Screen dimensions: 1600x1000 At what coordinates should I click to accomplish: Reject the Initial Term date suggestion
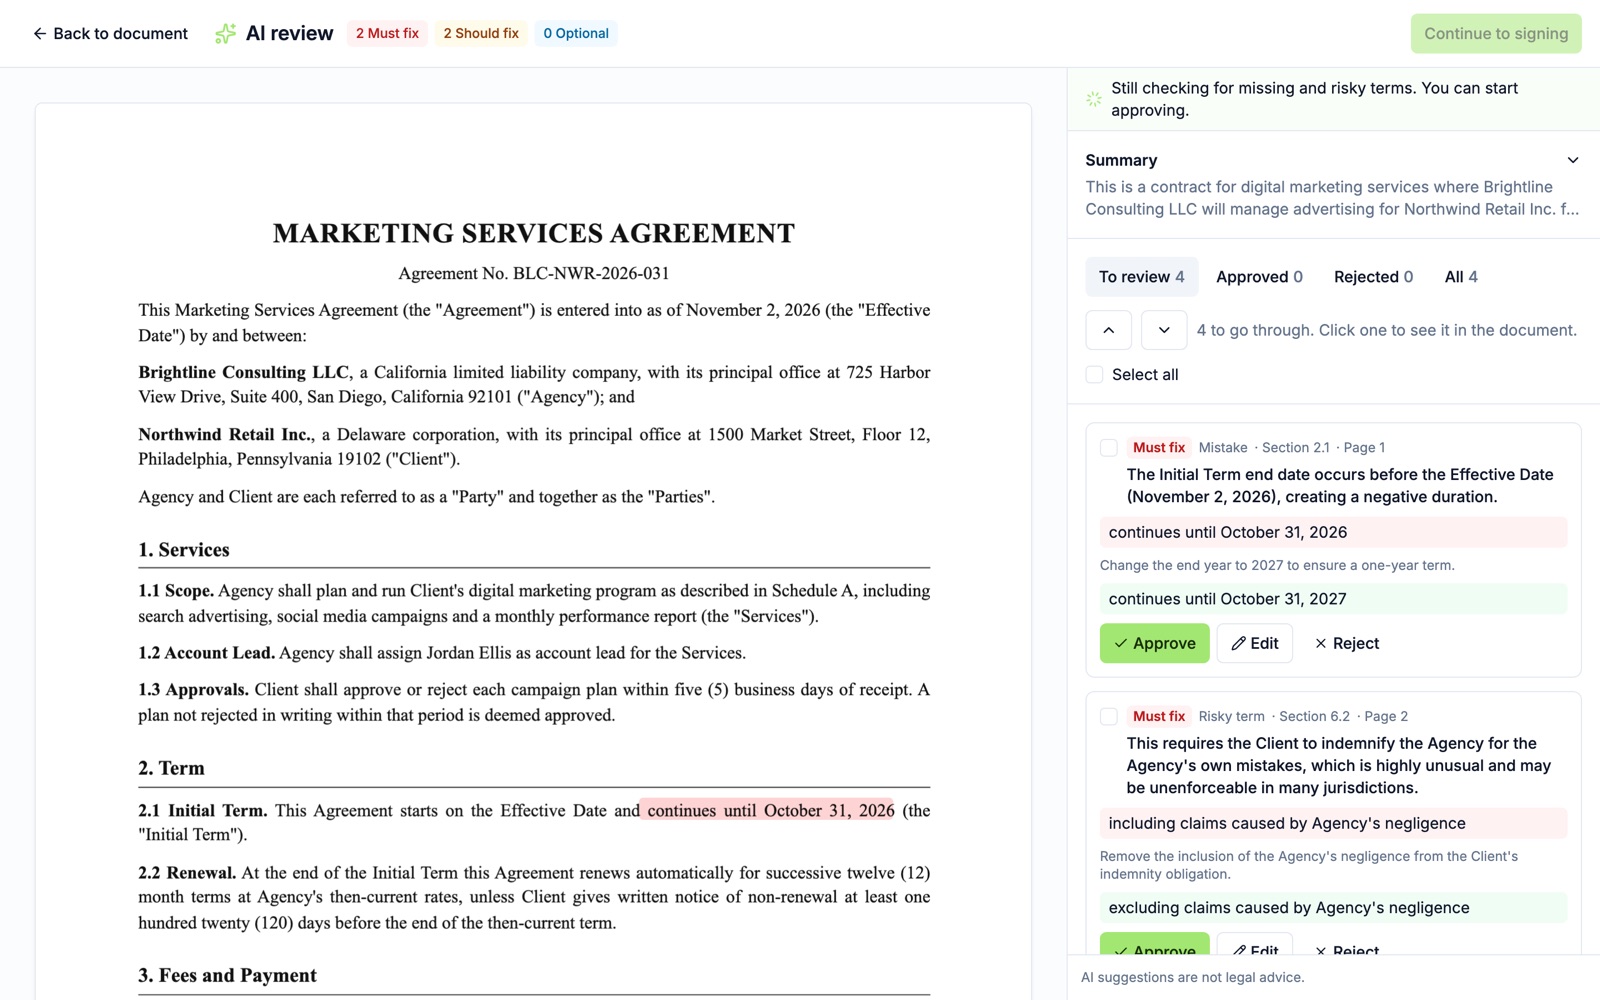(1346, 643)
